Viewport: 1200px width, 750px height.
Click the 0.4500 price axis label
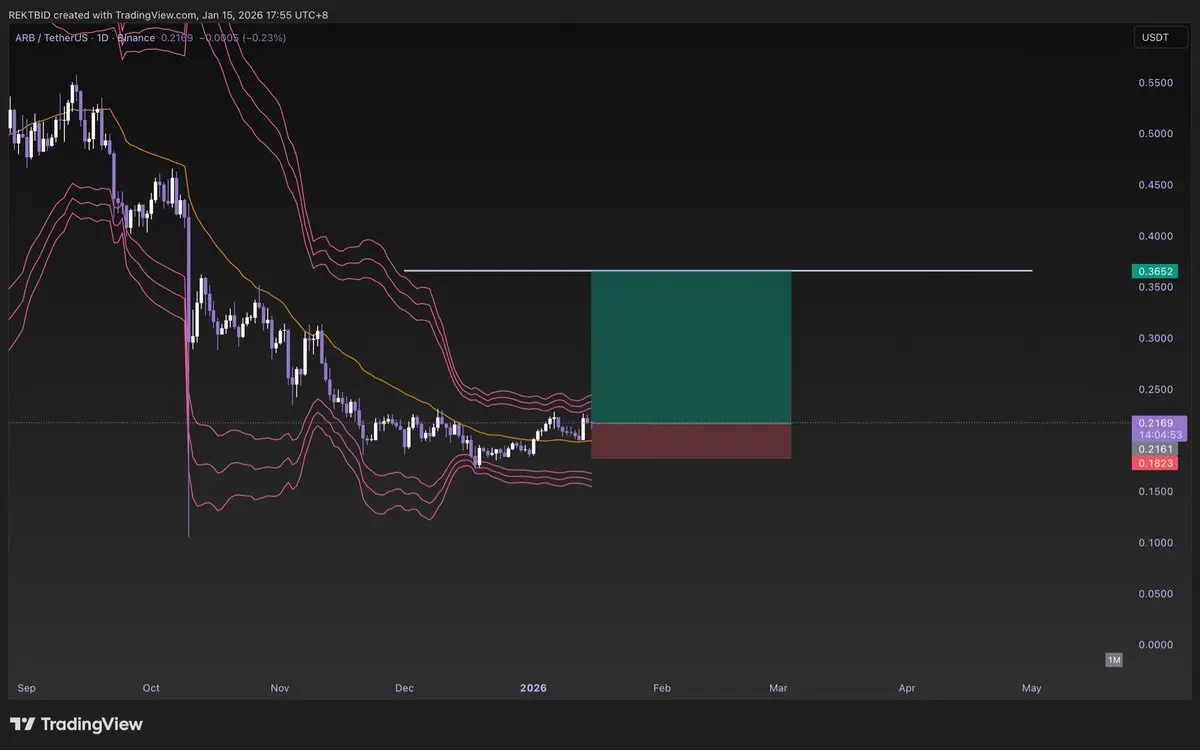tap(1154, 185)
